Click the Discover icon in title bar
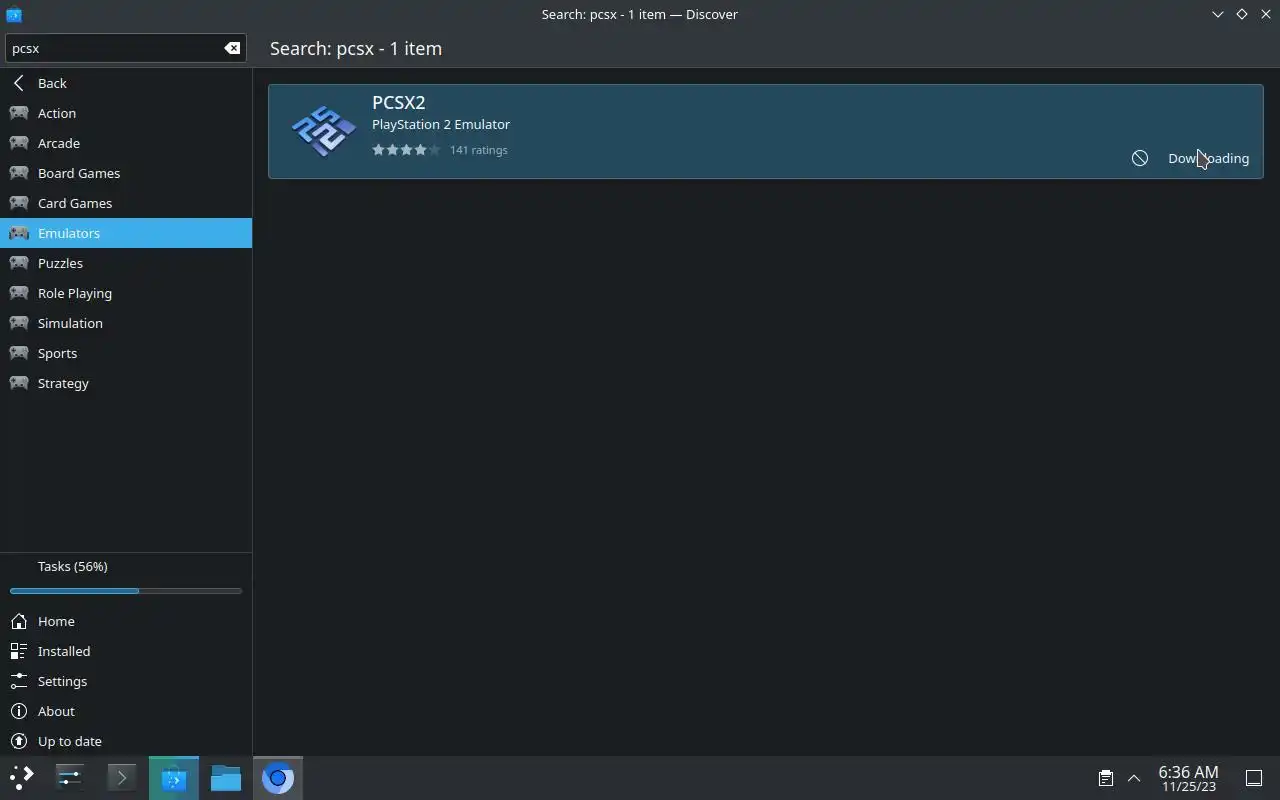The height and width of the screenshot is (800, 1280). [x=13, y=14]
